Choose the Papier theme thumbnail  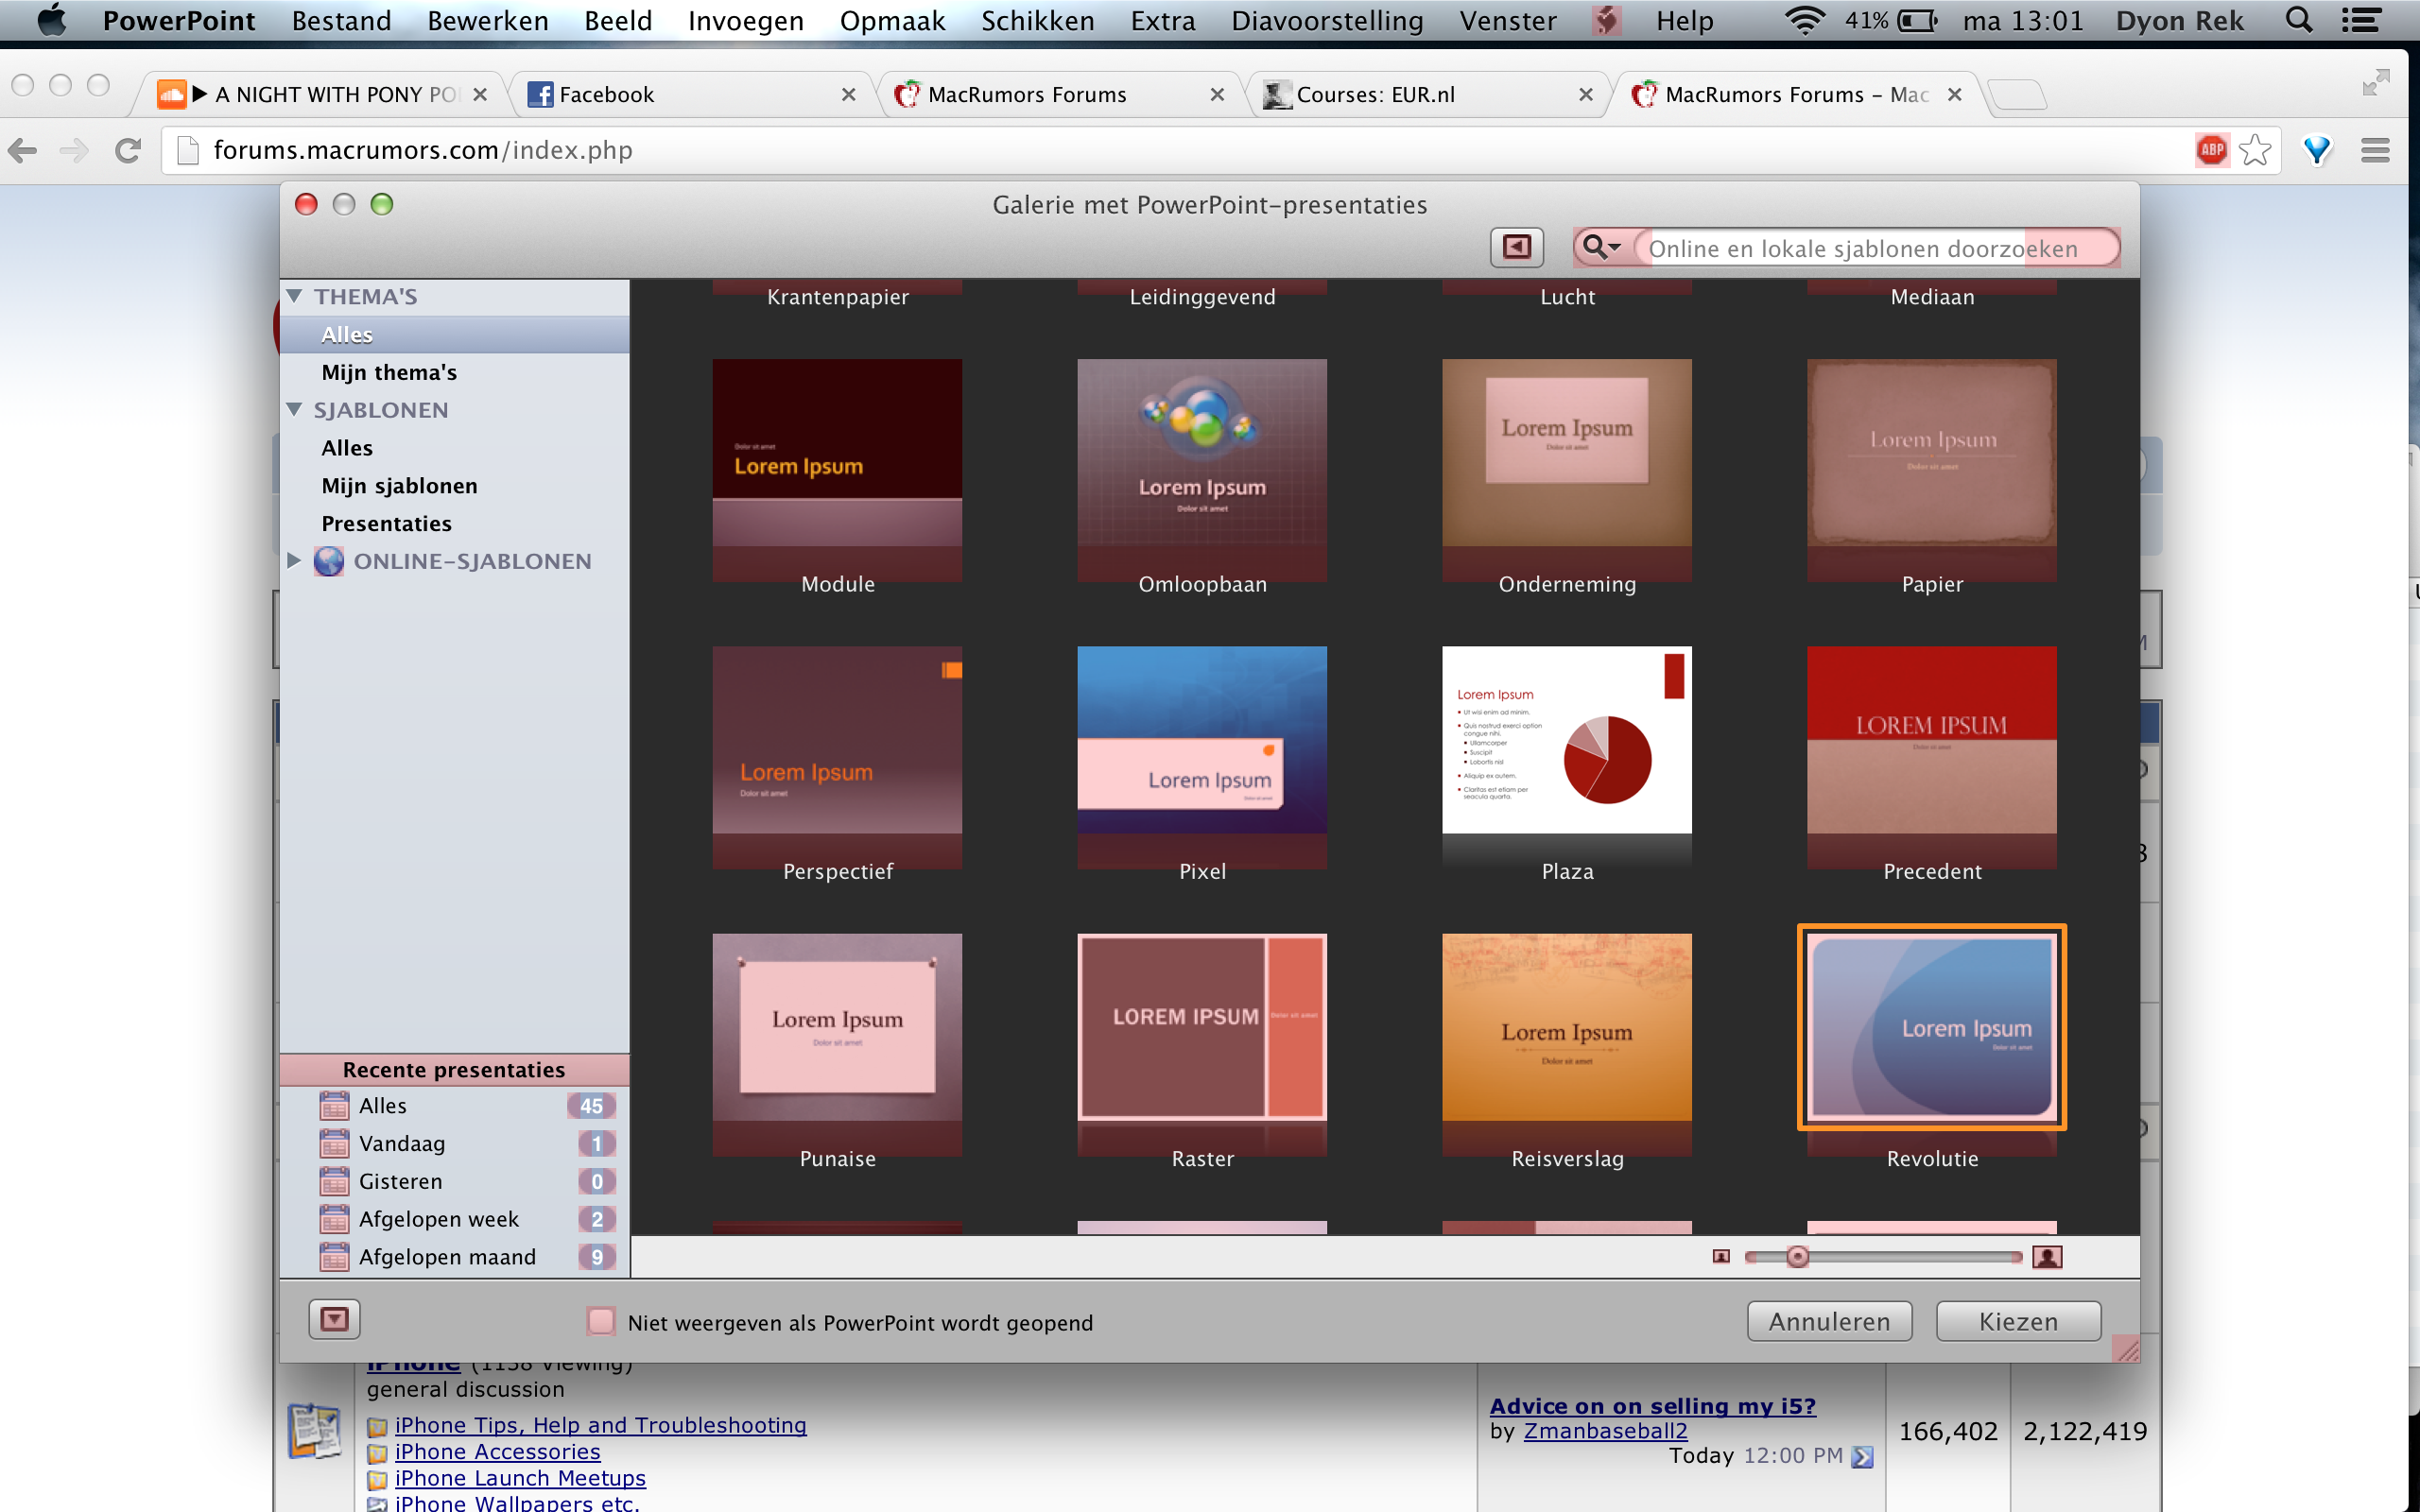[x=1932, y=453]
